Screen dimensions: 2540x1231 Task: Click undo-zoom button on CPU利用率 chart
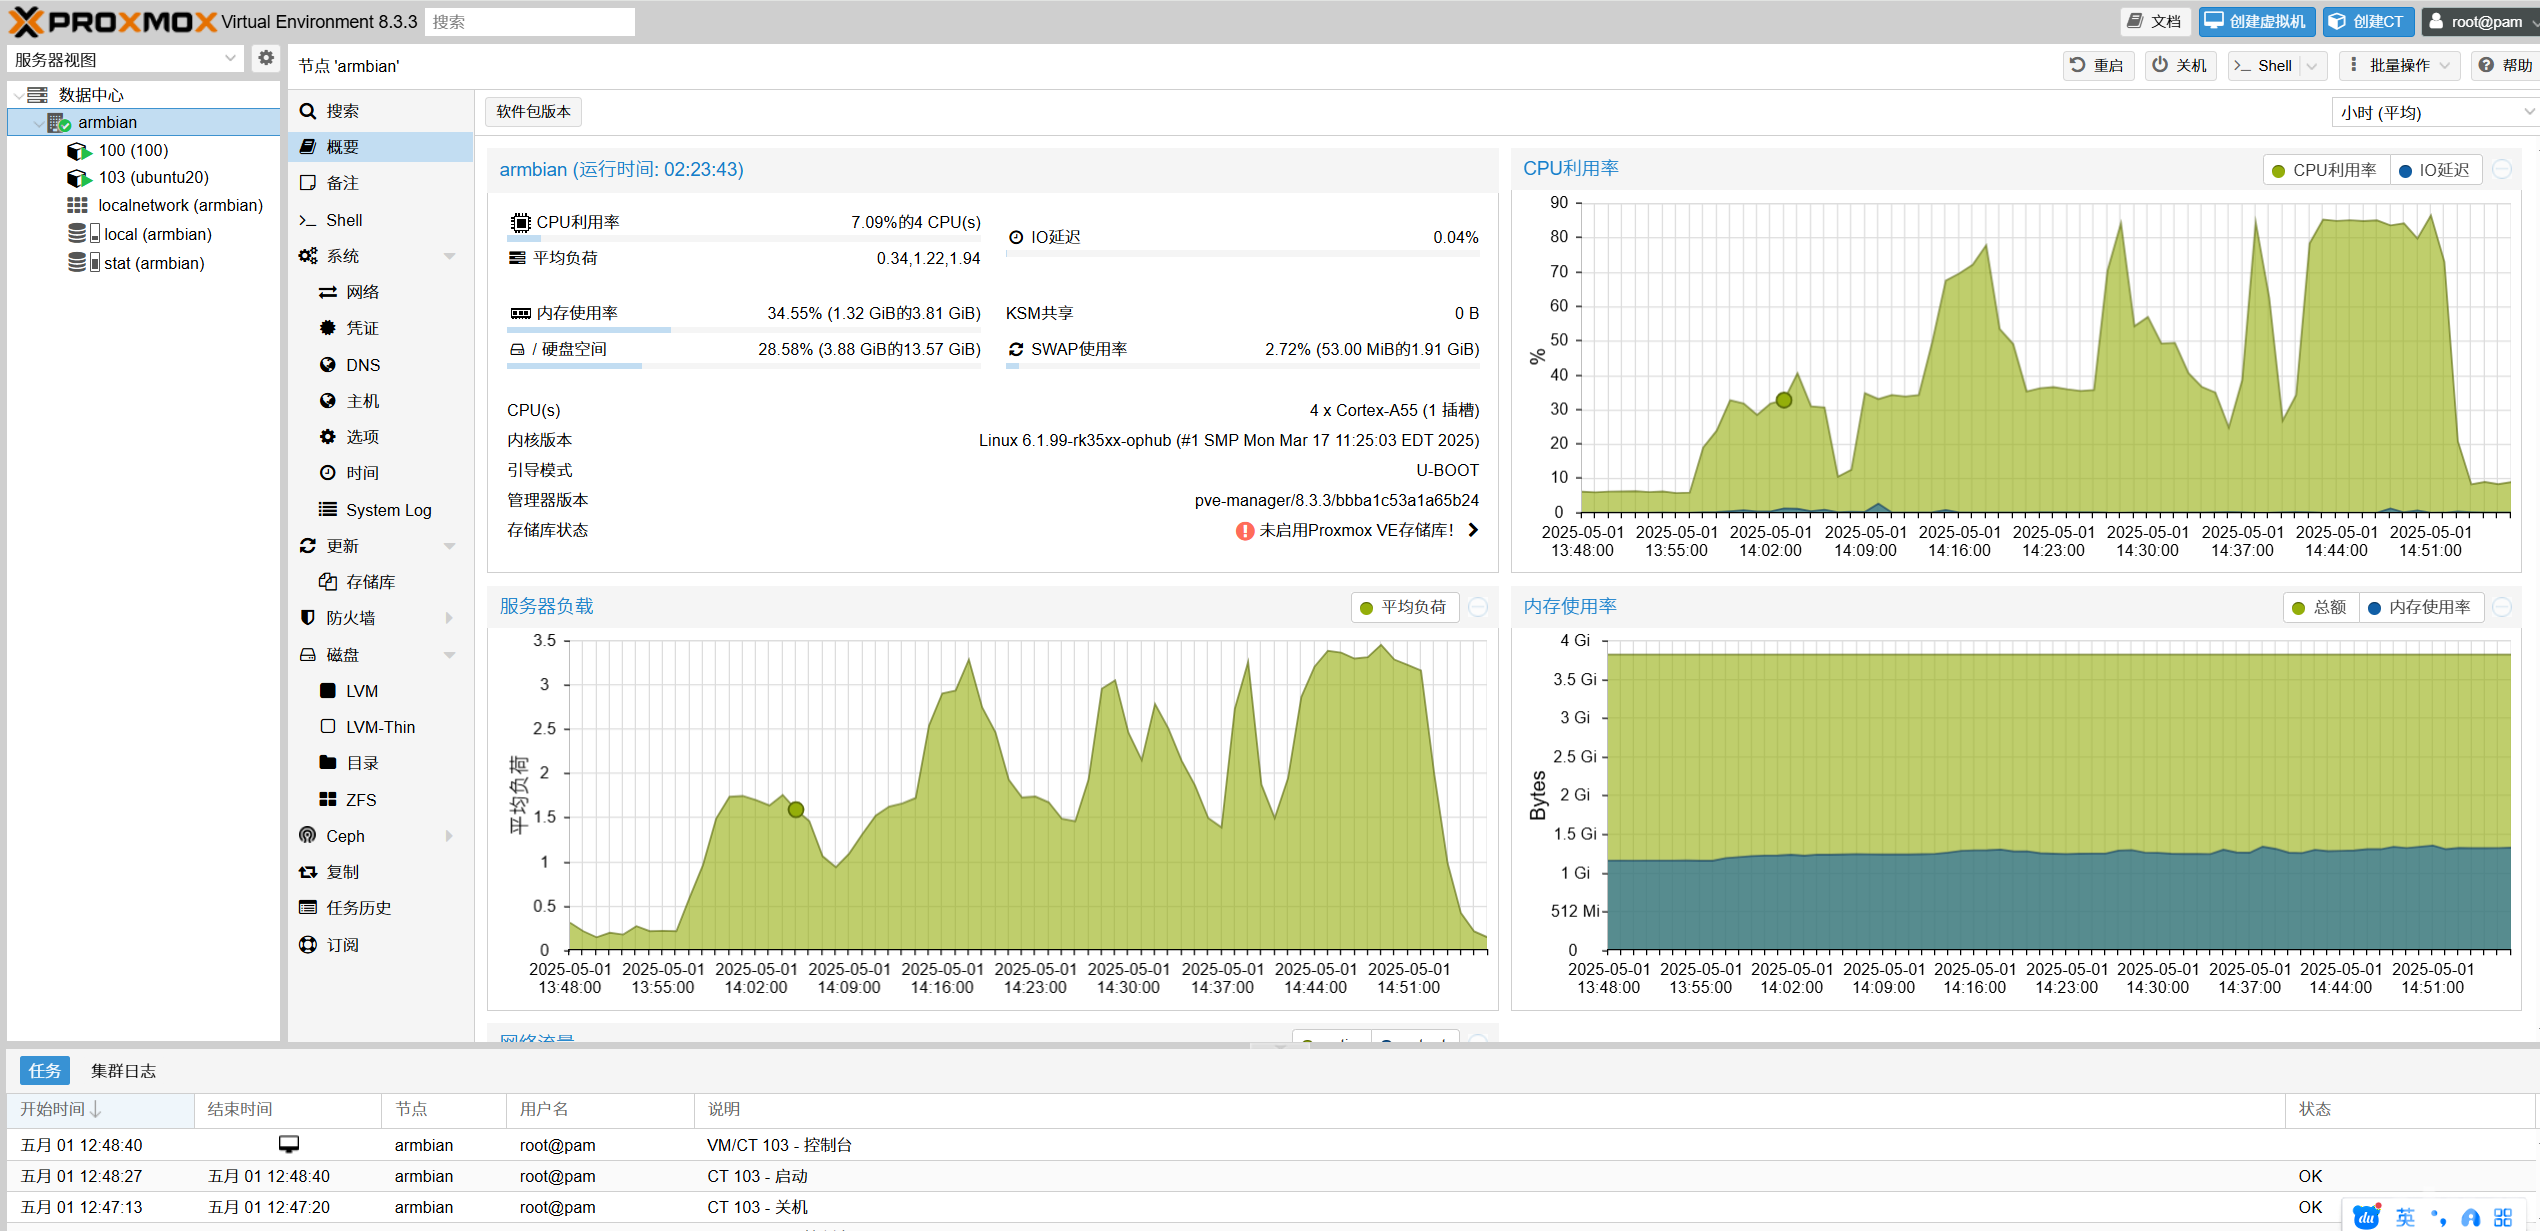(x=2502, y=170)
